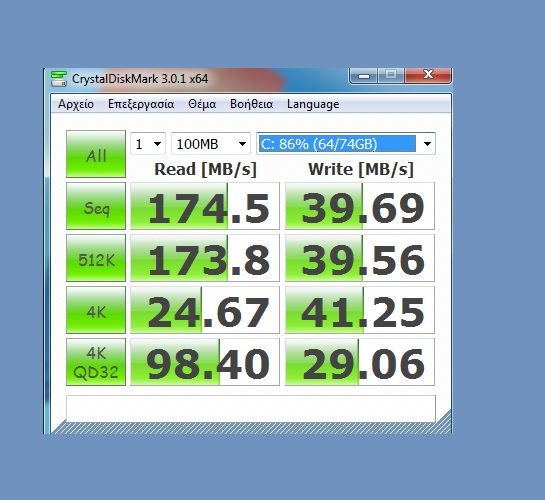Run all benchmarks with the All button
The image size is (545, 500).
(96, 154)
